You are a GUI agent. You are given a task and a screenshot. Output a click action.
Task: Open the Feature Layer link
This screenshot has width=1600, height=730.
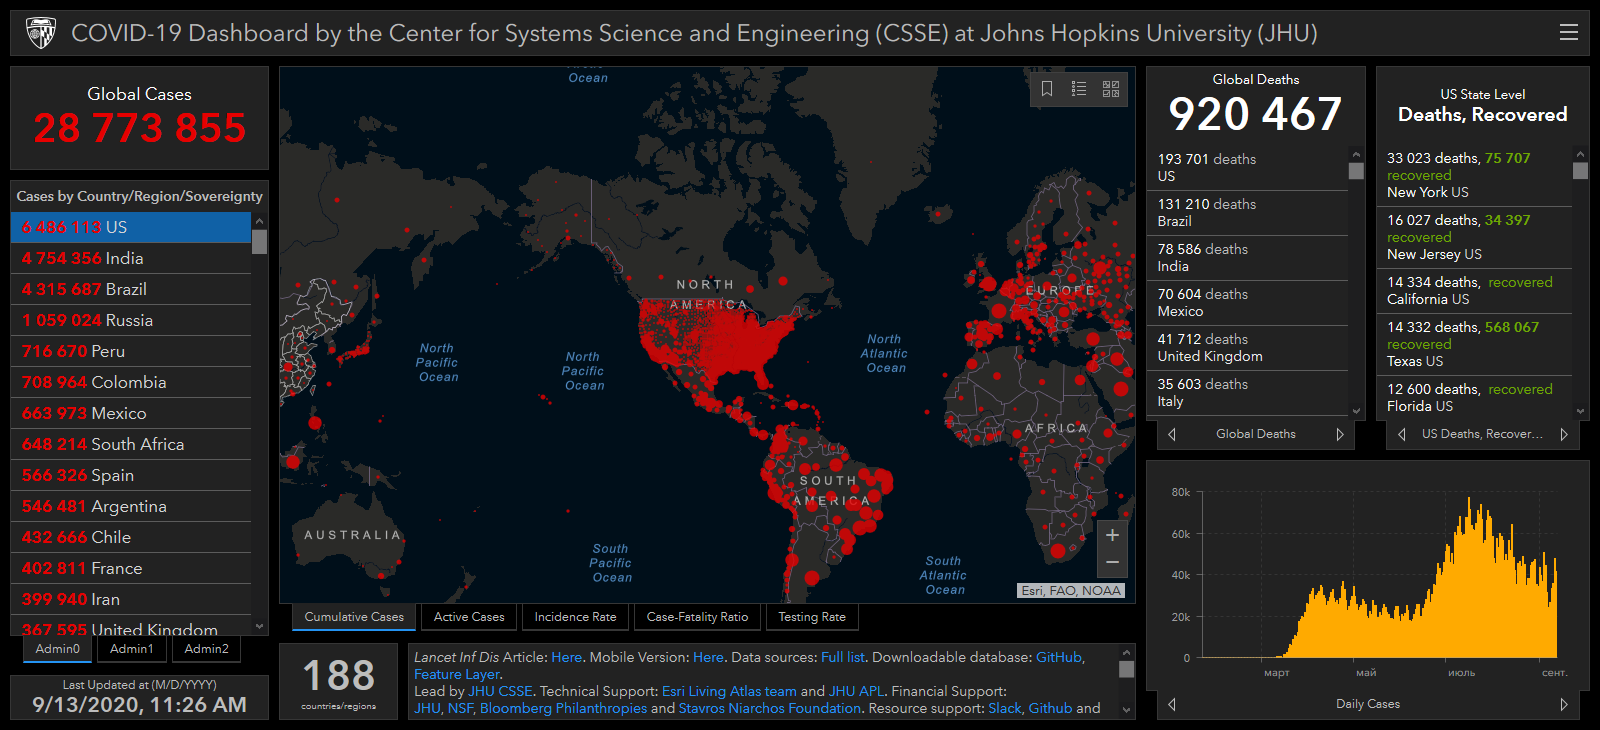pos(457,674)
